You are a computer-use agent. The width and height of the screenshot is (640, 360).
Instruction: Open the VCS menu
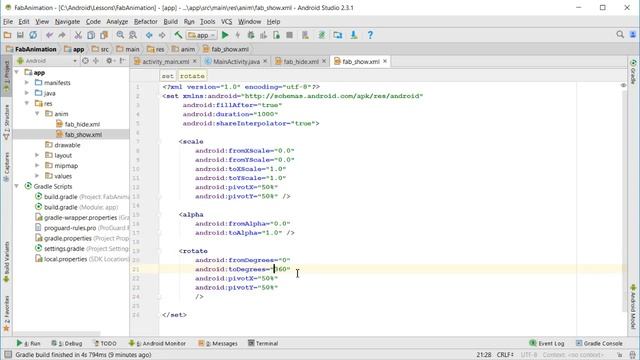pos(227,22)
